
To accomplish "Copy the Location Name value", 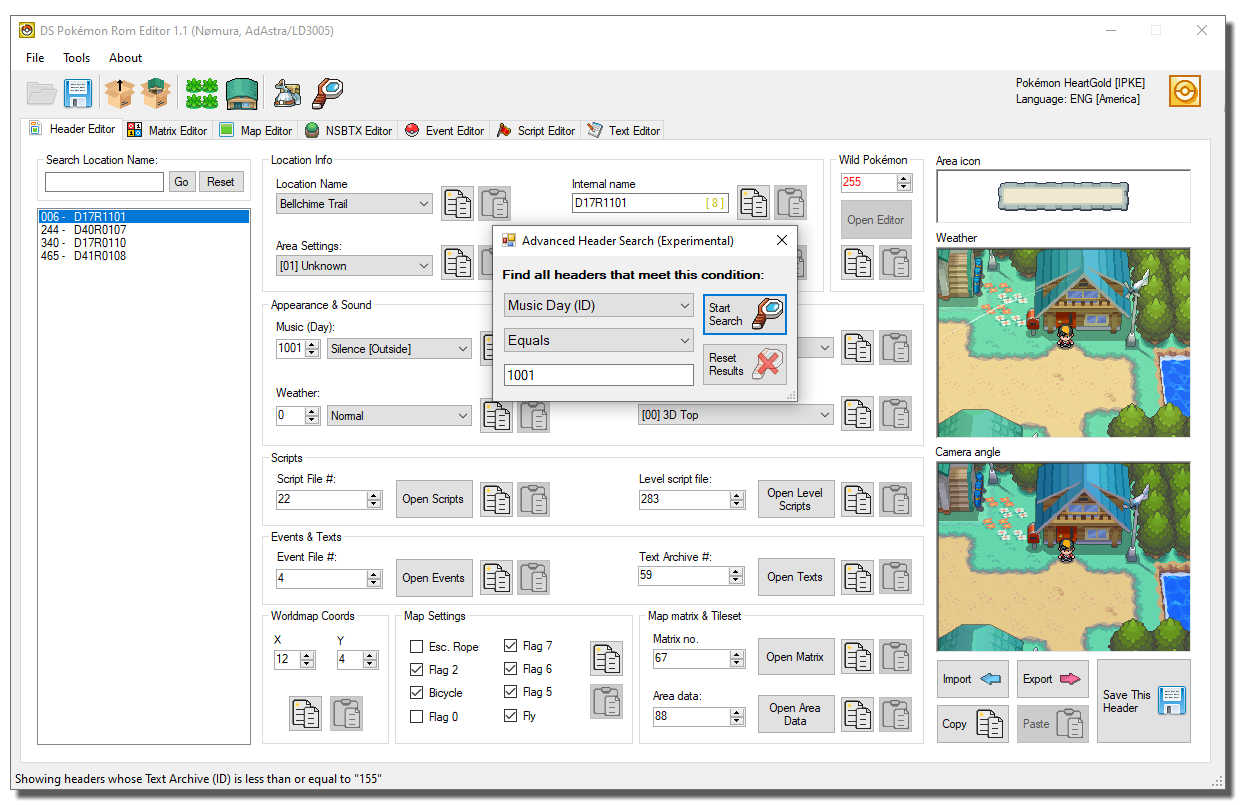I will [458, 203].
